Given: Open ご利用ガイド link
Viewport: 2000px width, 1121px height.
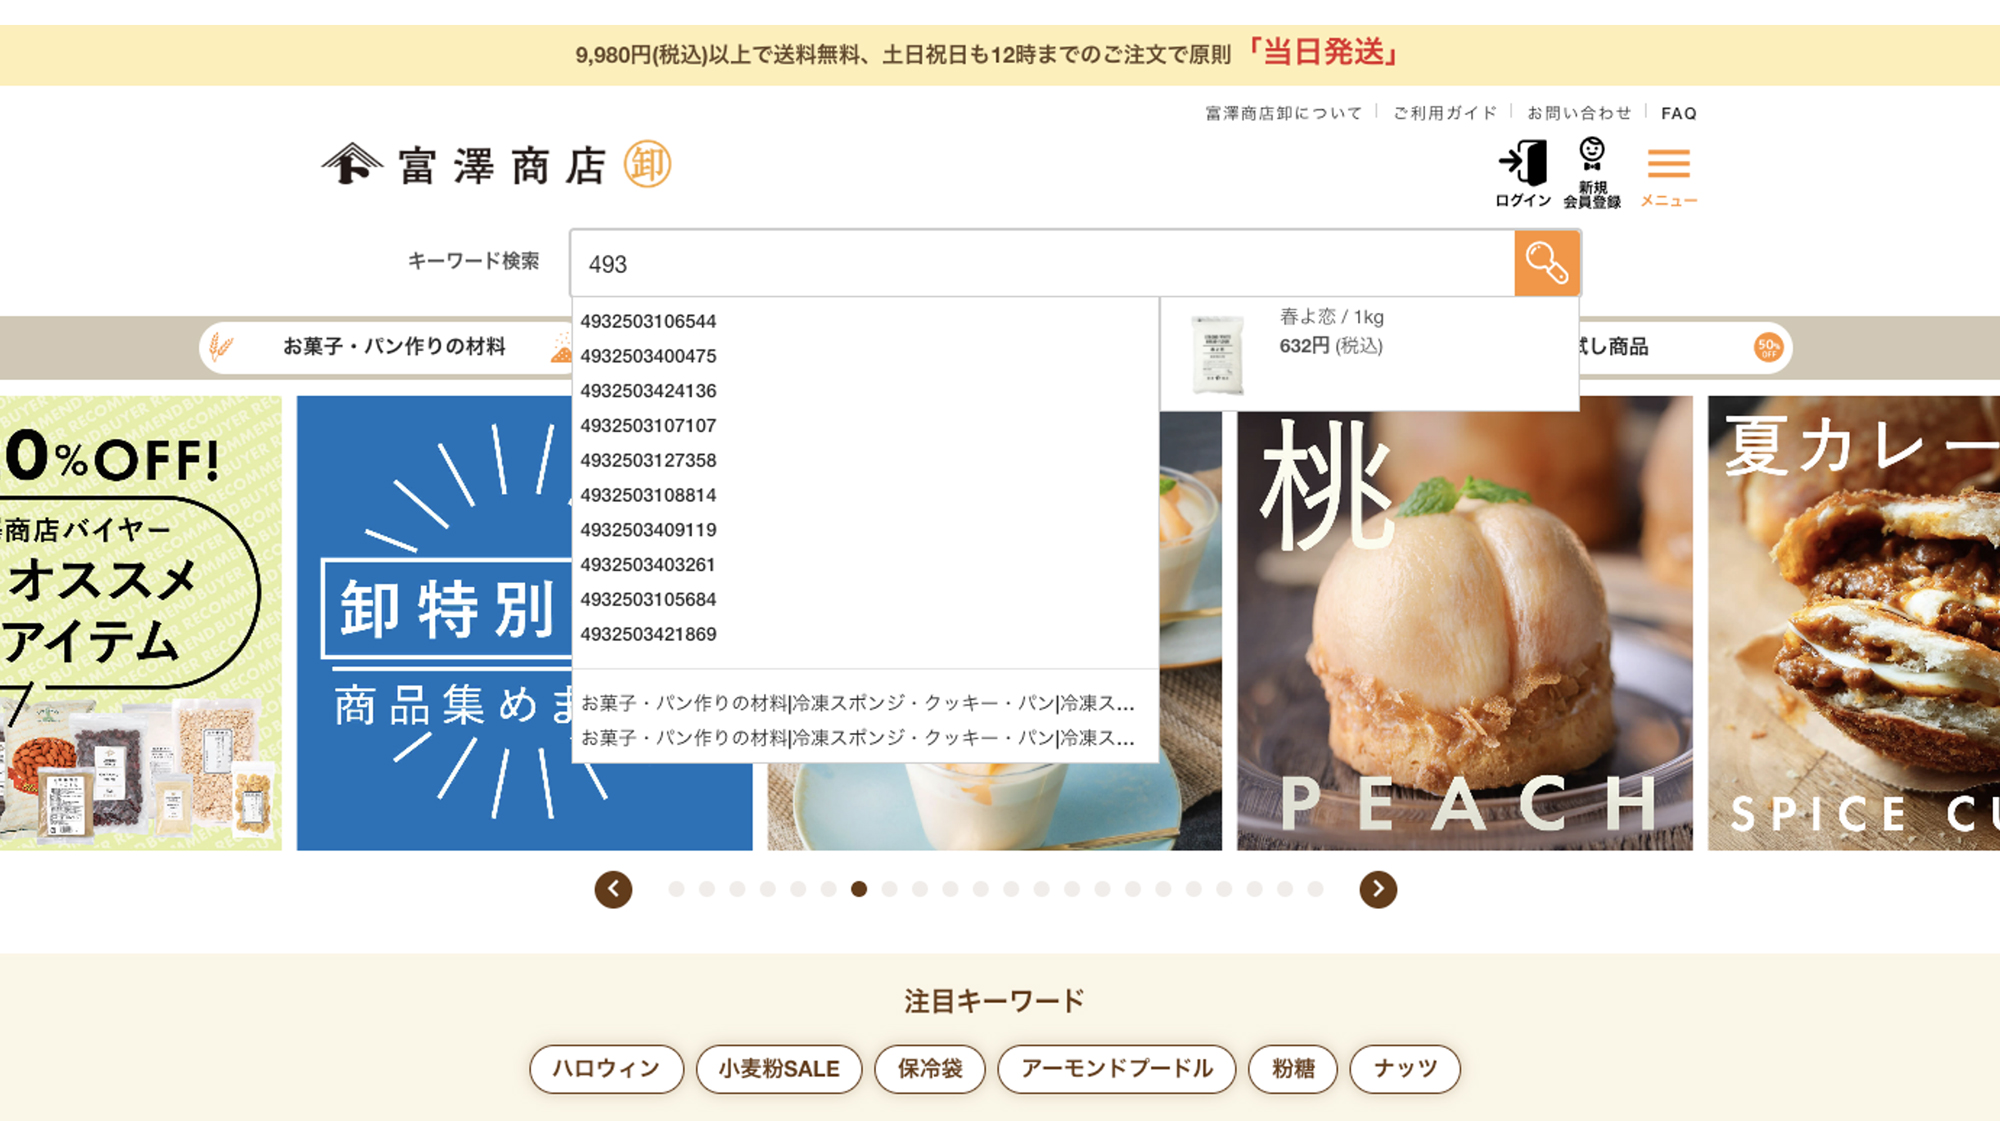Looking at the screenshot, I should tap(1444, 113).
